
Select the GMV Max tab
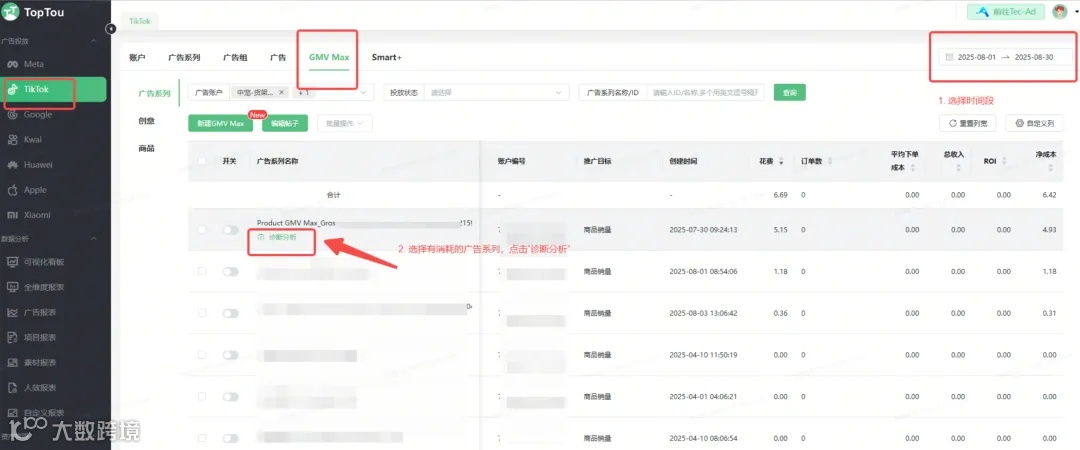329,57
